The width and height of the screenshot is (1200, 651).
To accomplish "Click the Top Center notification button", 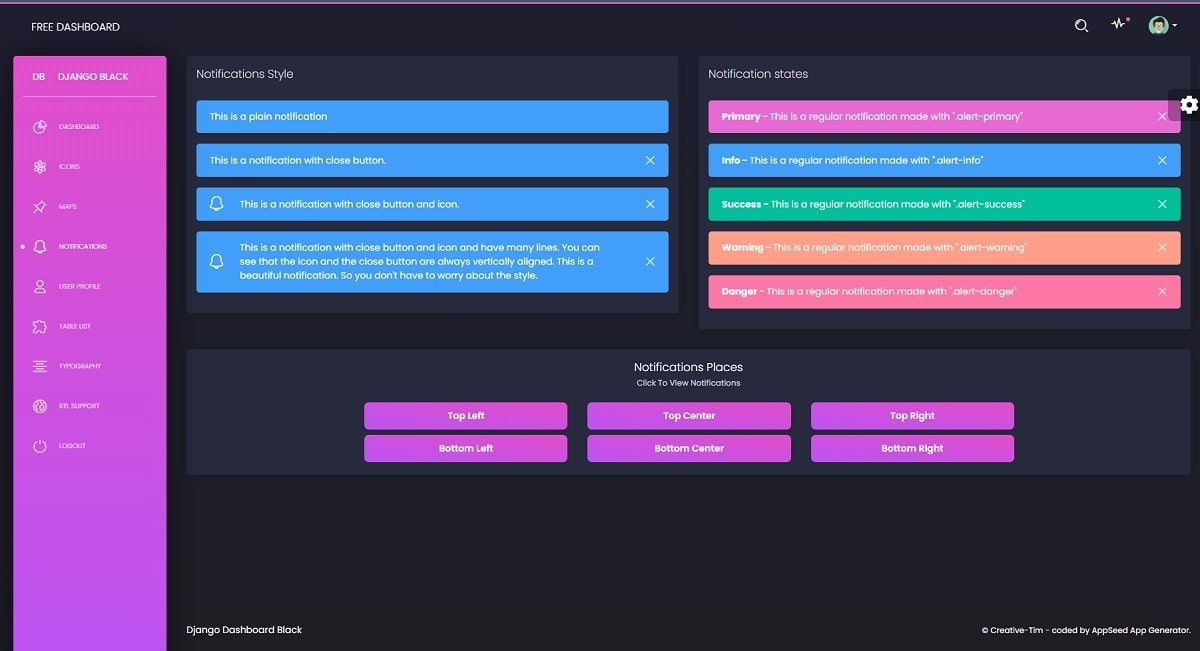I will click(688, 415).
